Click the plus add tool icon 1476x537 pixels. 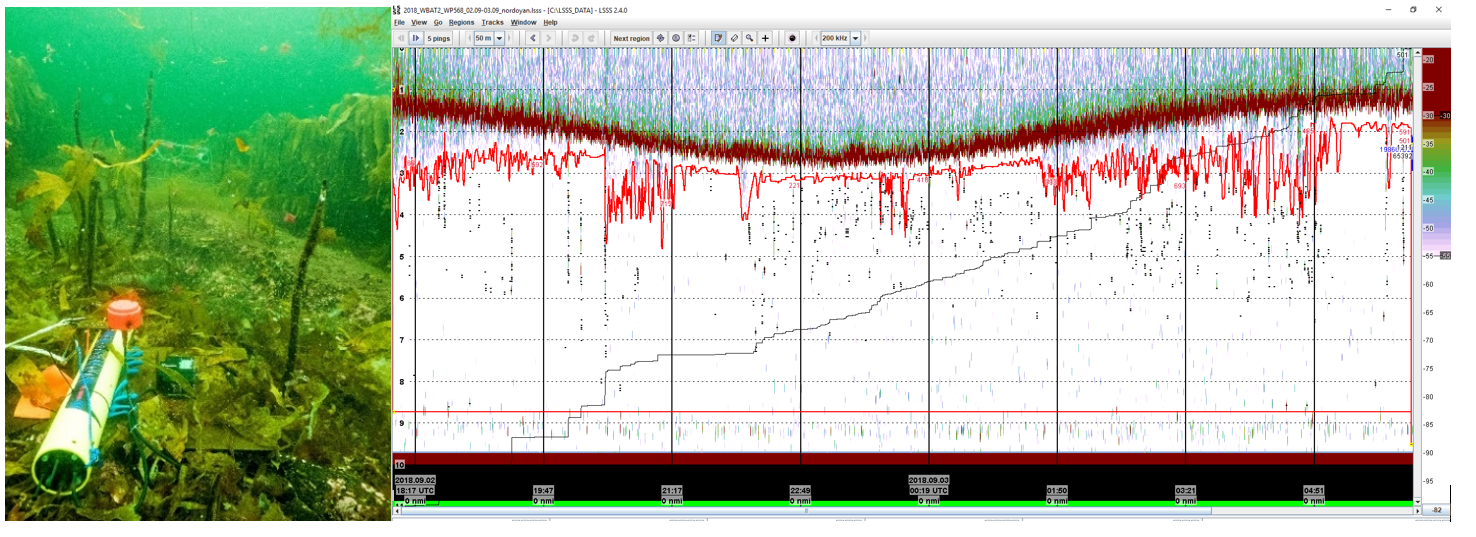click(x=766, y=38)
